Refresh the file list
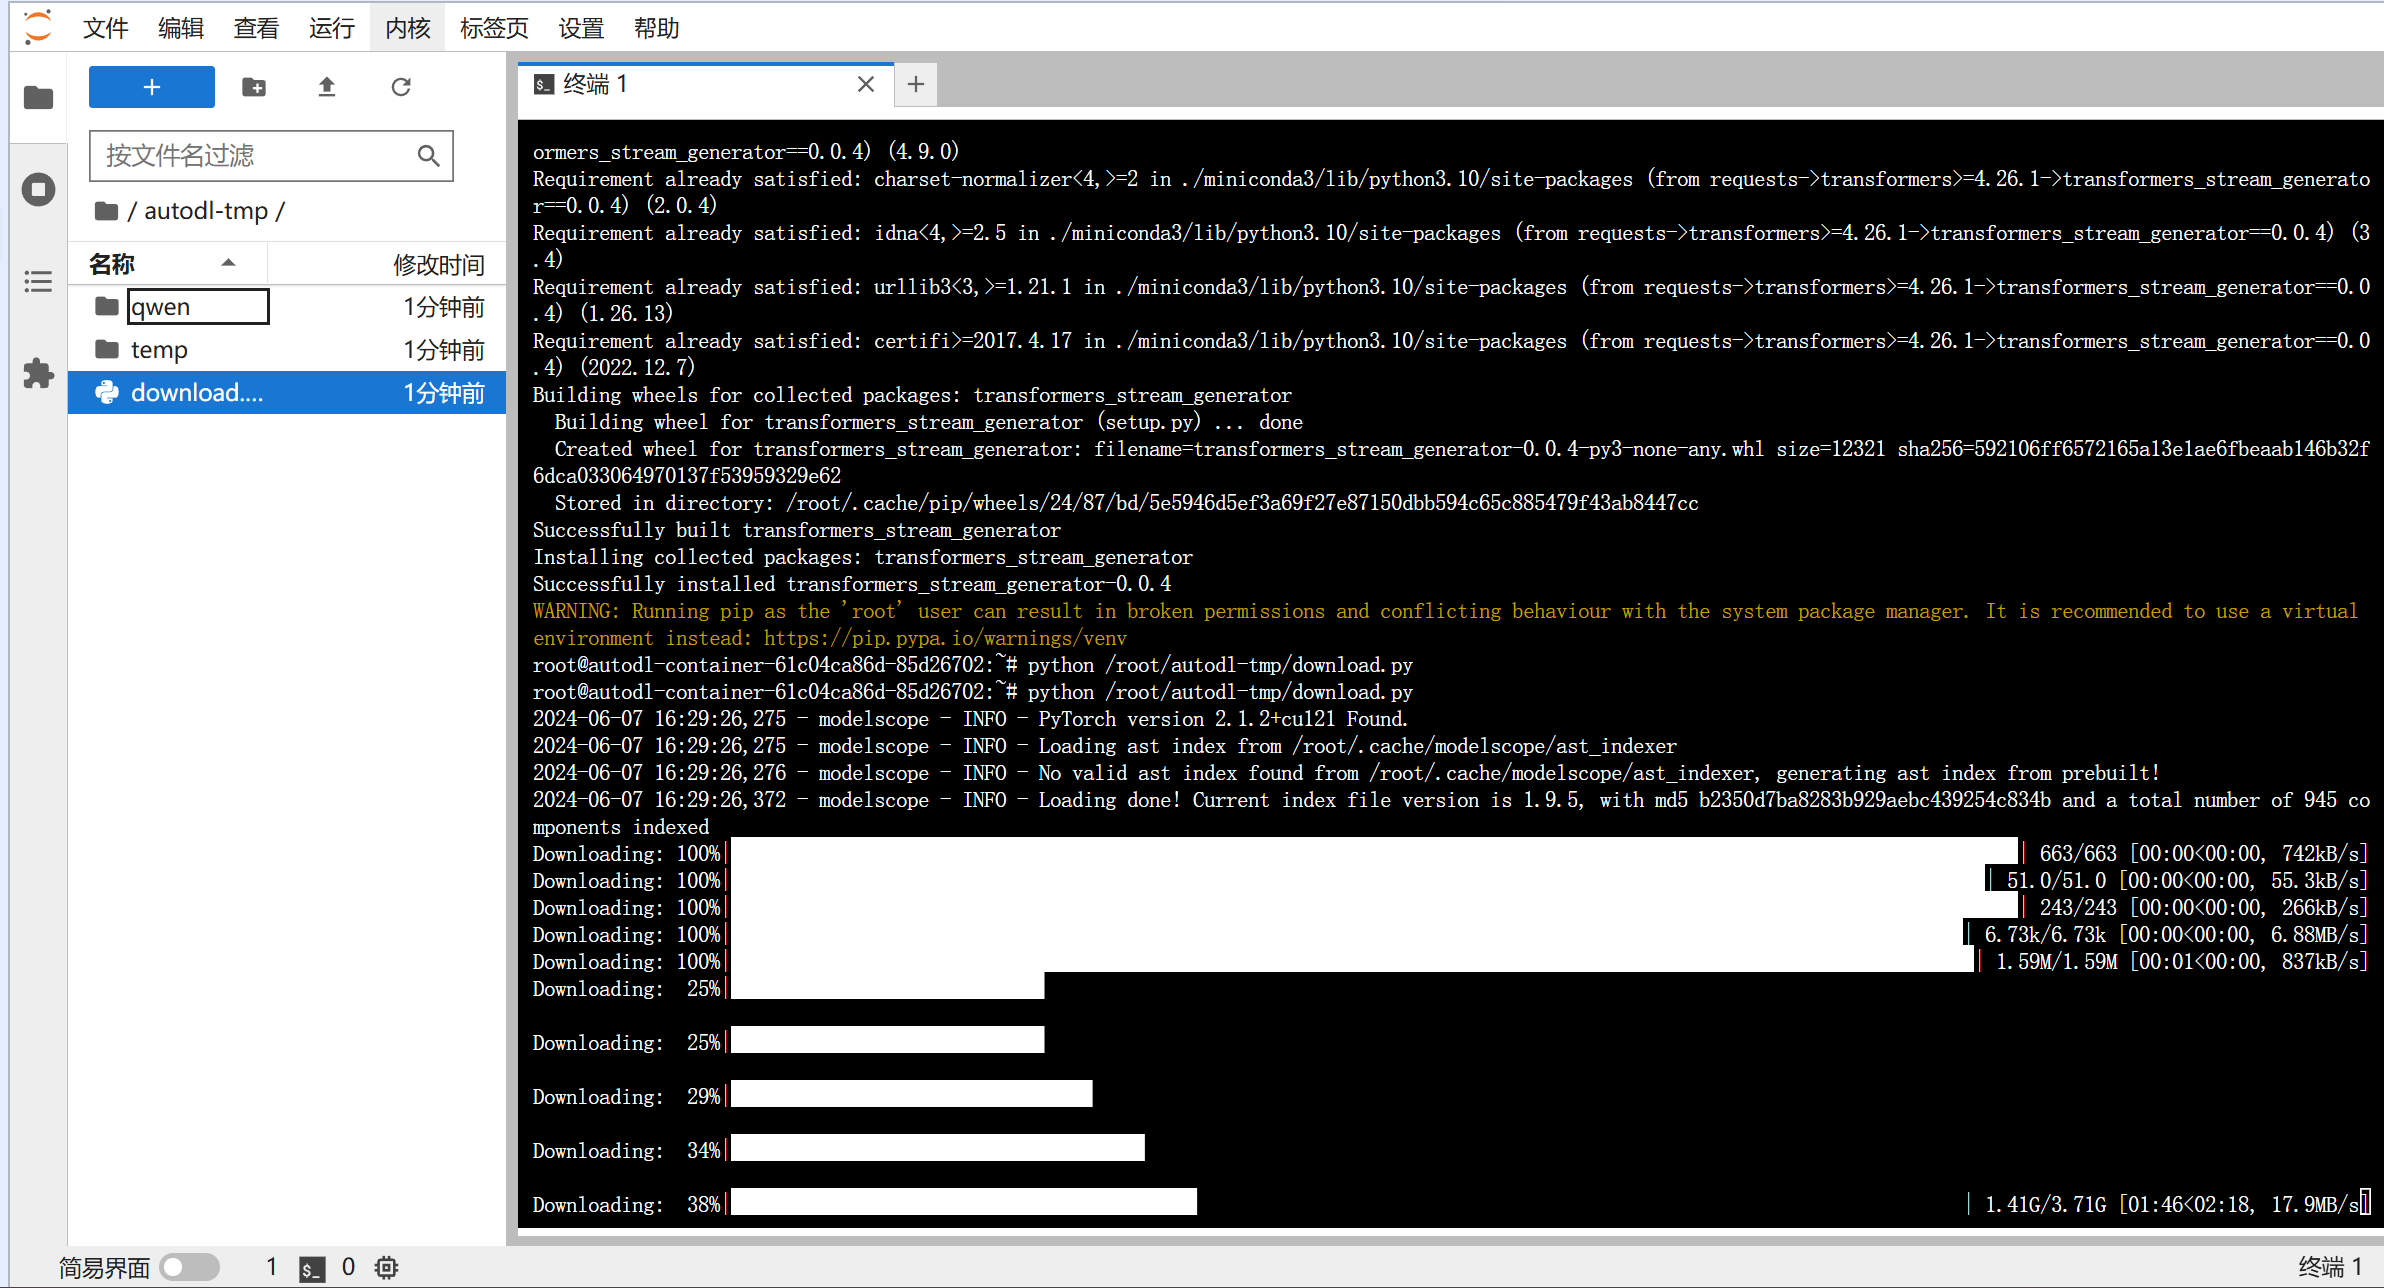Image resolution: width=2384 pixels, height=1288 pixels. click(x=401, y=87)
